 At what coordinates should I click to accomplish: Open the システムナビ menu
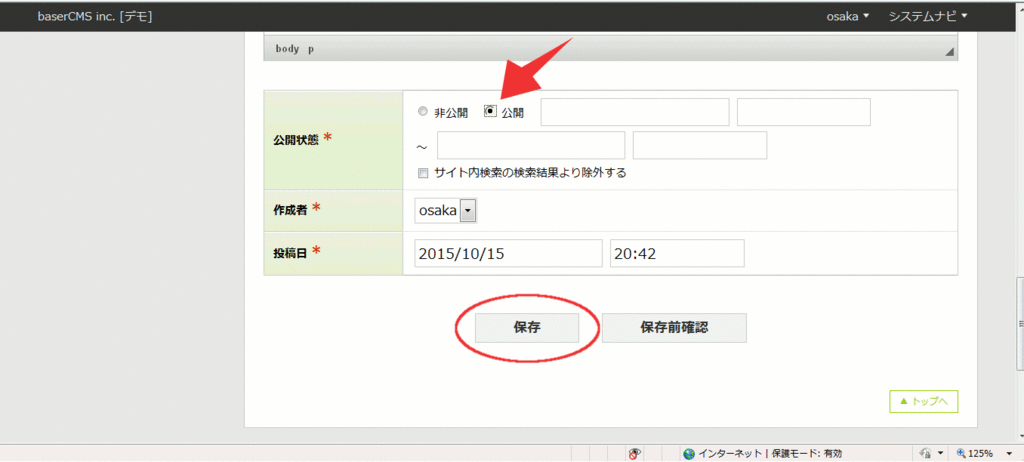[x=928, y=16]
